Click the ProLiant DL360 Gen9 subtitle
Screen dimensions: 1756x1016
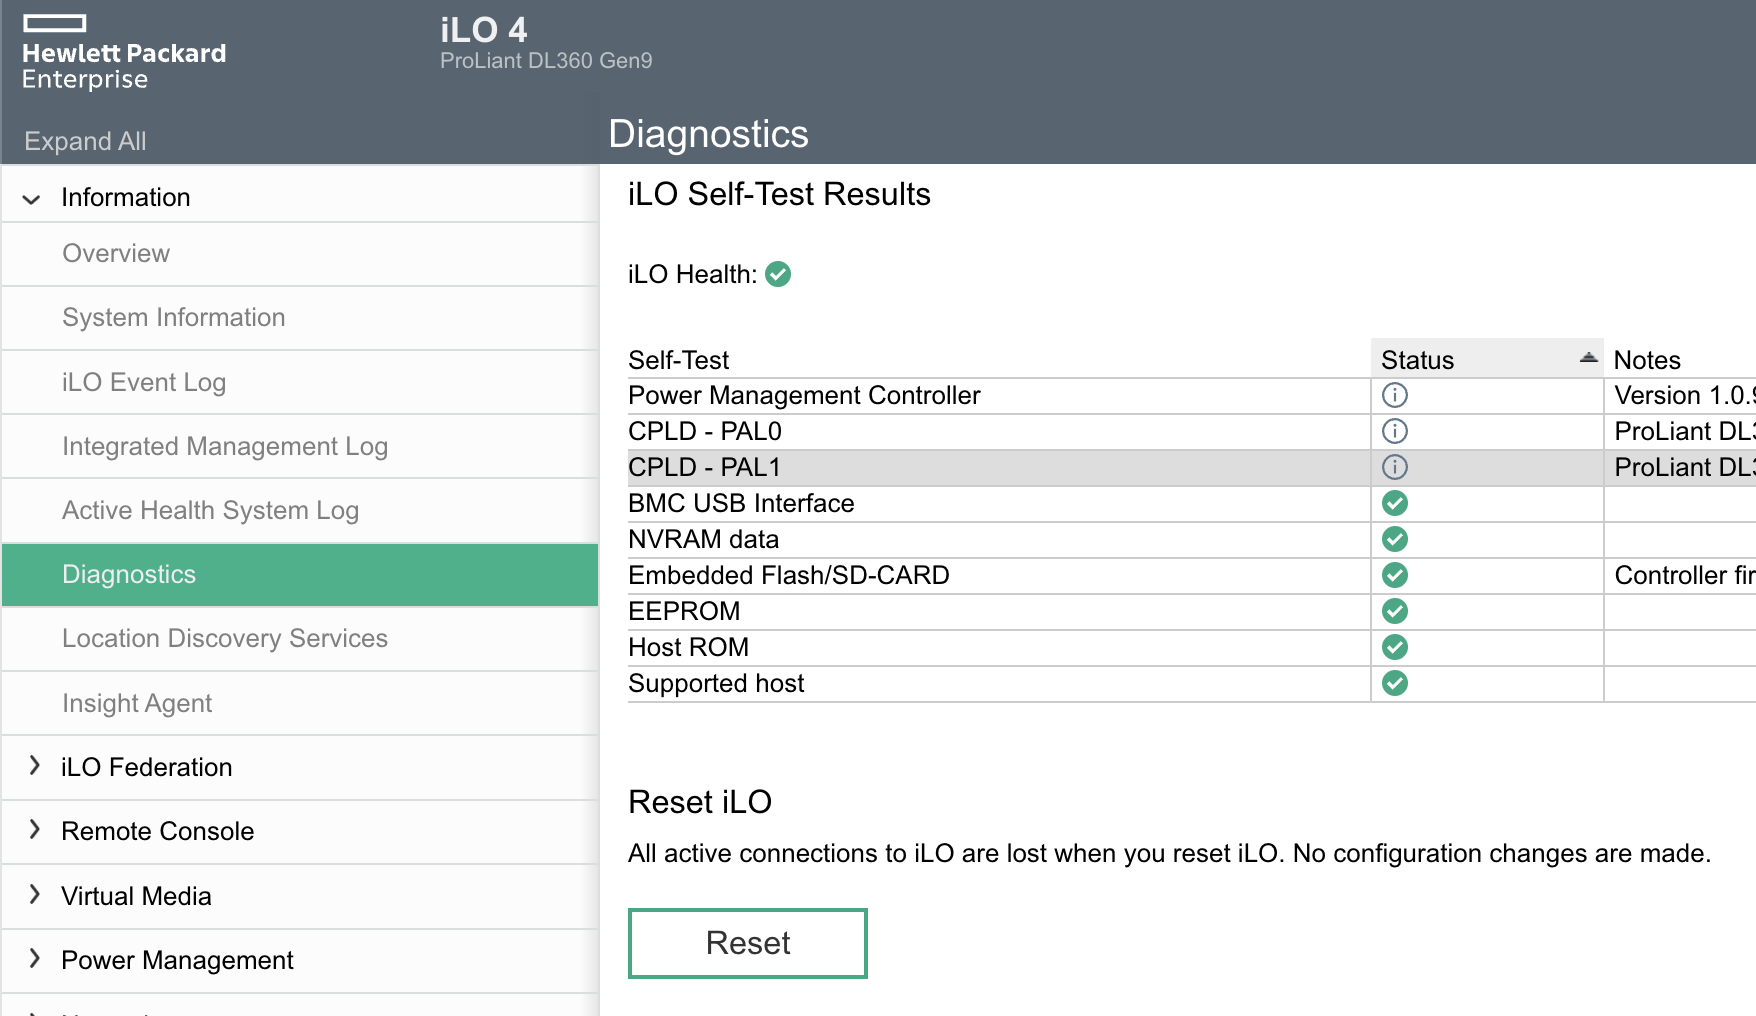coord(546,61)
